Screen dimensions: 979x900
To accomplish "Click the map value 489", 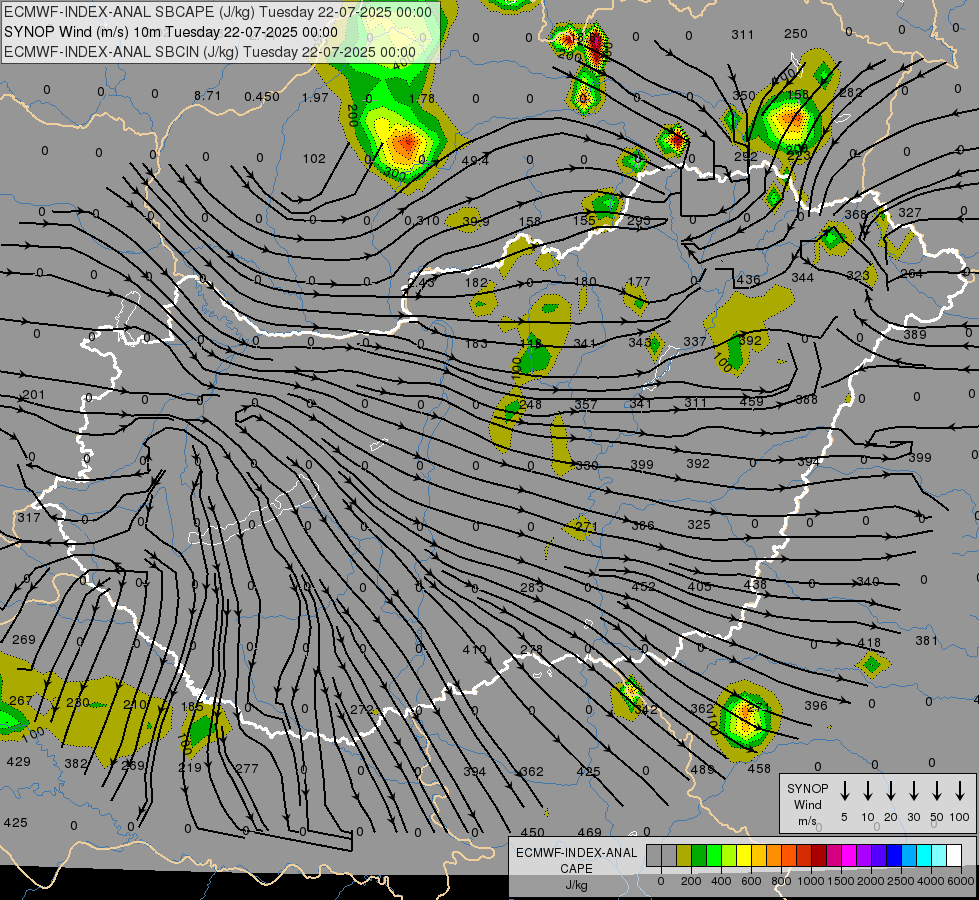I will [x=702, y=769].
